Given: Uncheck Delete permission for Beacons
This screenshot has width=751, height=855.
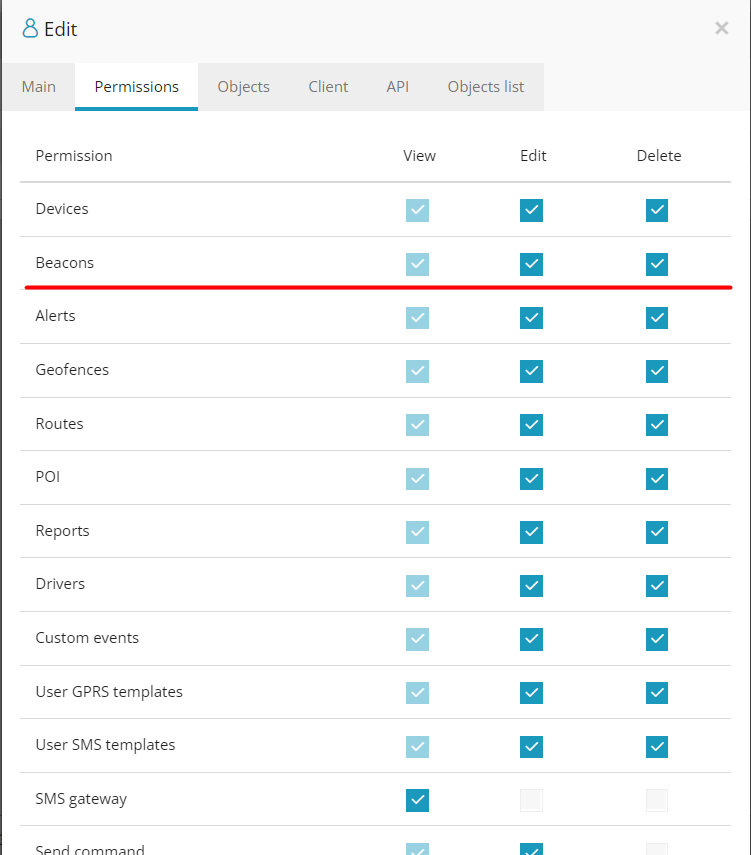Looking at the screenshot, I should point(657,264).
